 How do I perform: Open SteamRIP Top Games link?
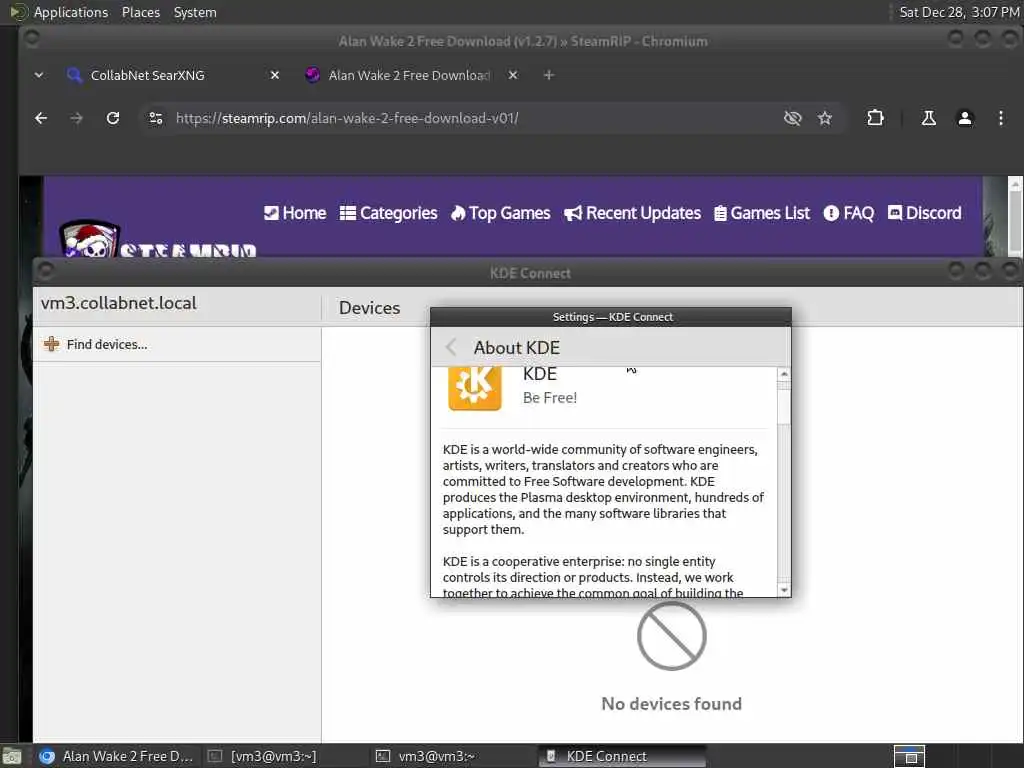[x=501, y=213]
